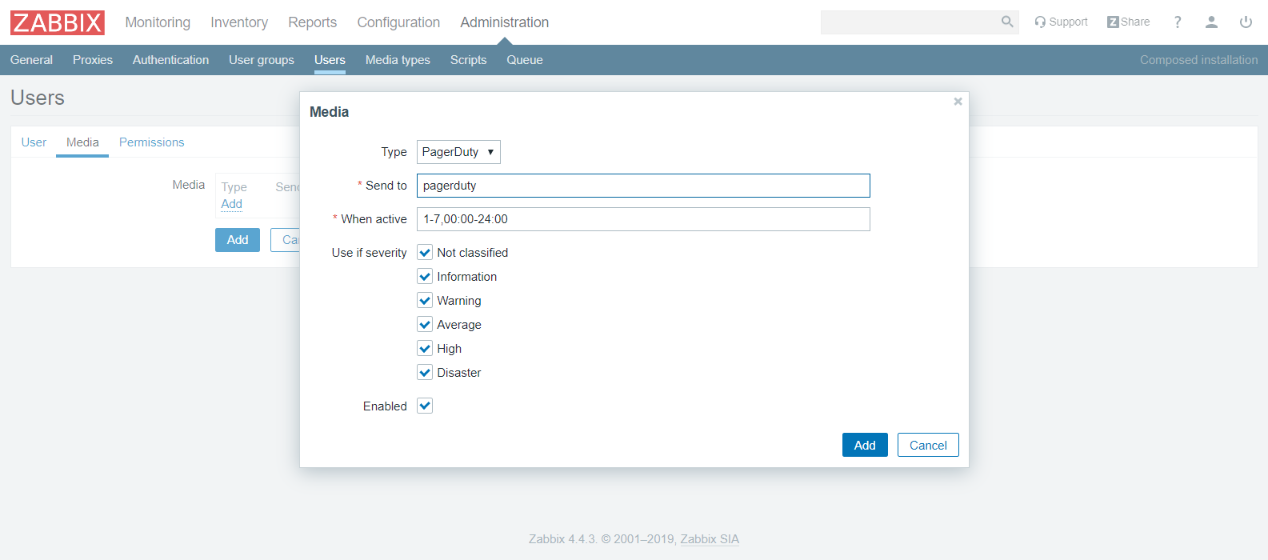Open the user profile icon
The width and height of the screenshot is (1268, 560).
tap(1211, 22)
